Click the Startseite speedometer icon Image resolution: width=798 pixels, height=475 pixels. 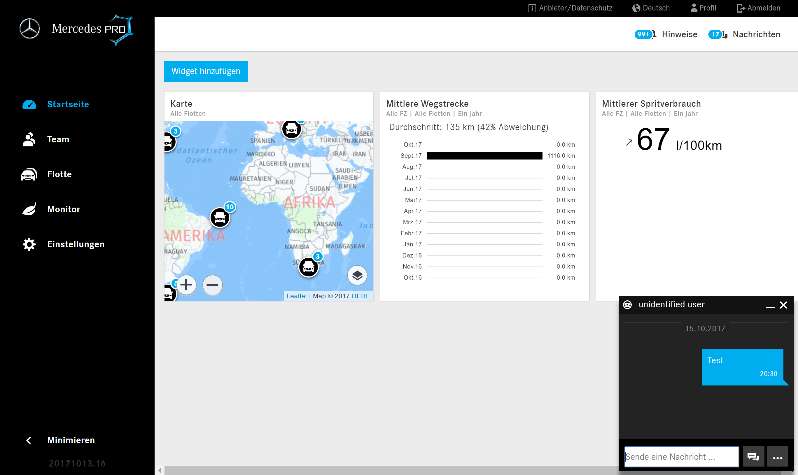click(29, 105)
